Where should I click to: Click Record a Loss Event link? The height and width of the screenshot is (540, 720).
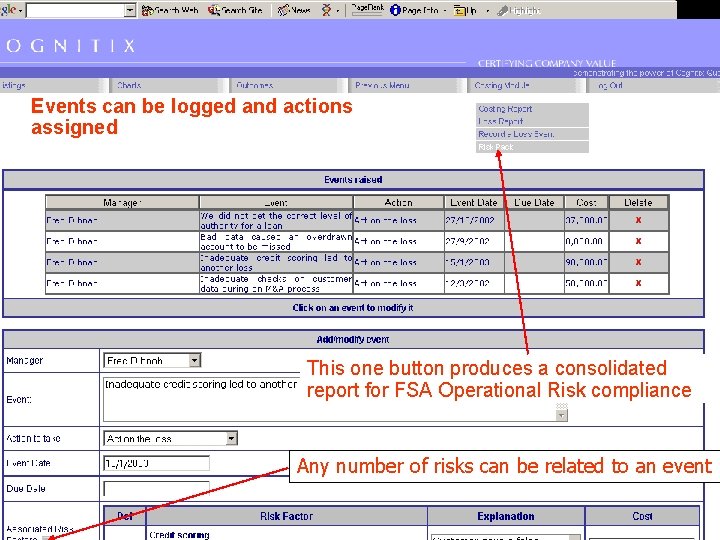(x=516, y=134)
